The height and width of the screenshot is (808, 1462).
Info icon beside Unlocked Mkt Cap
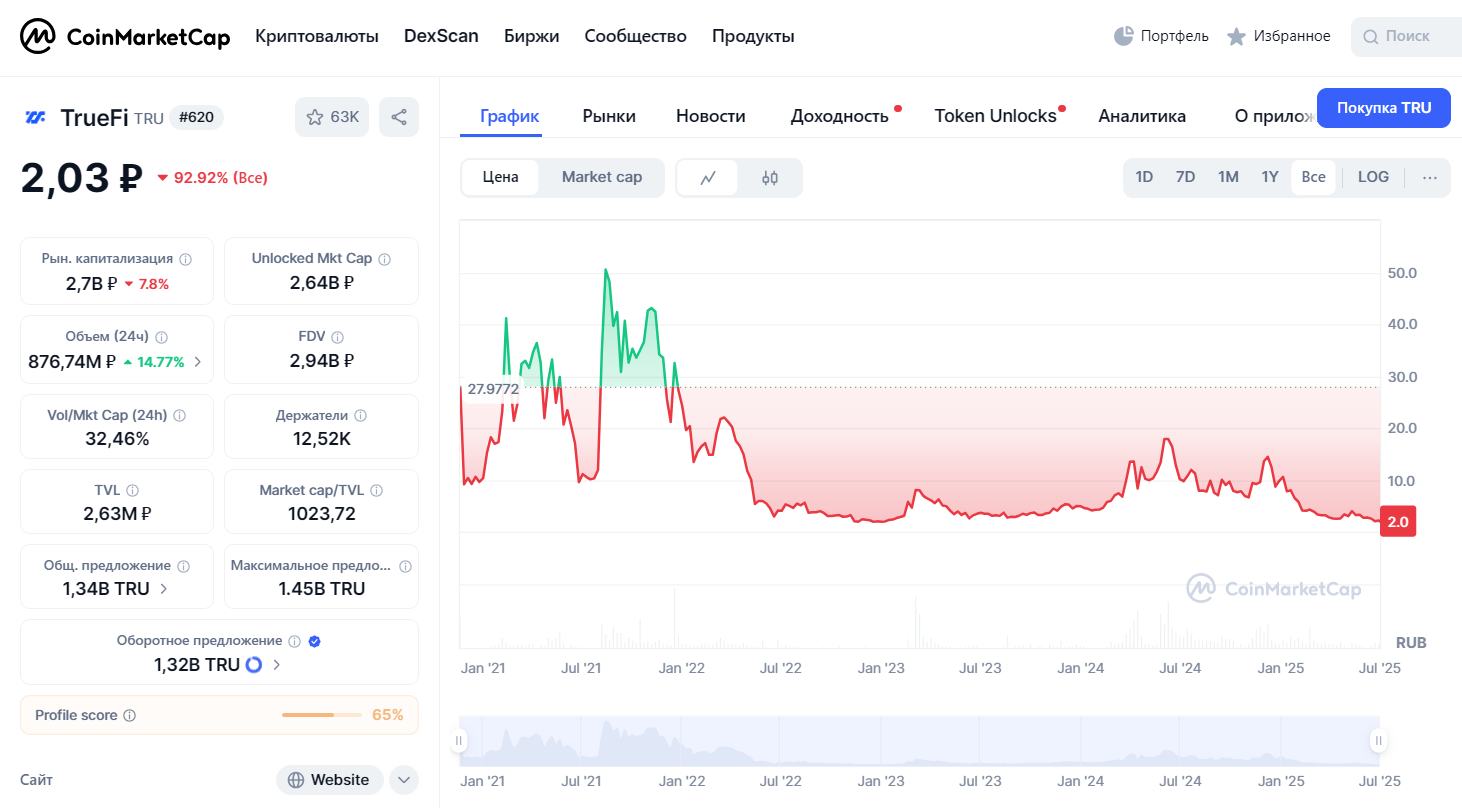coord(385,259)
